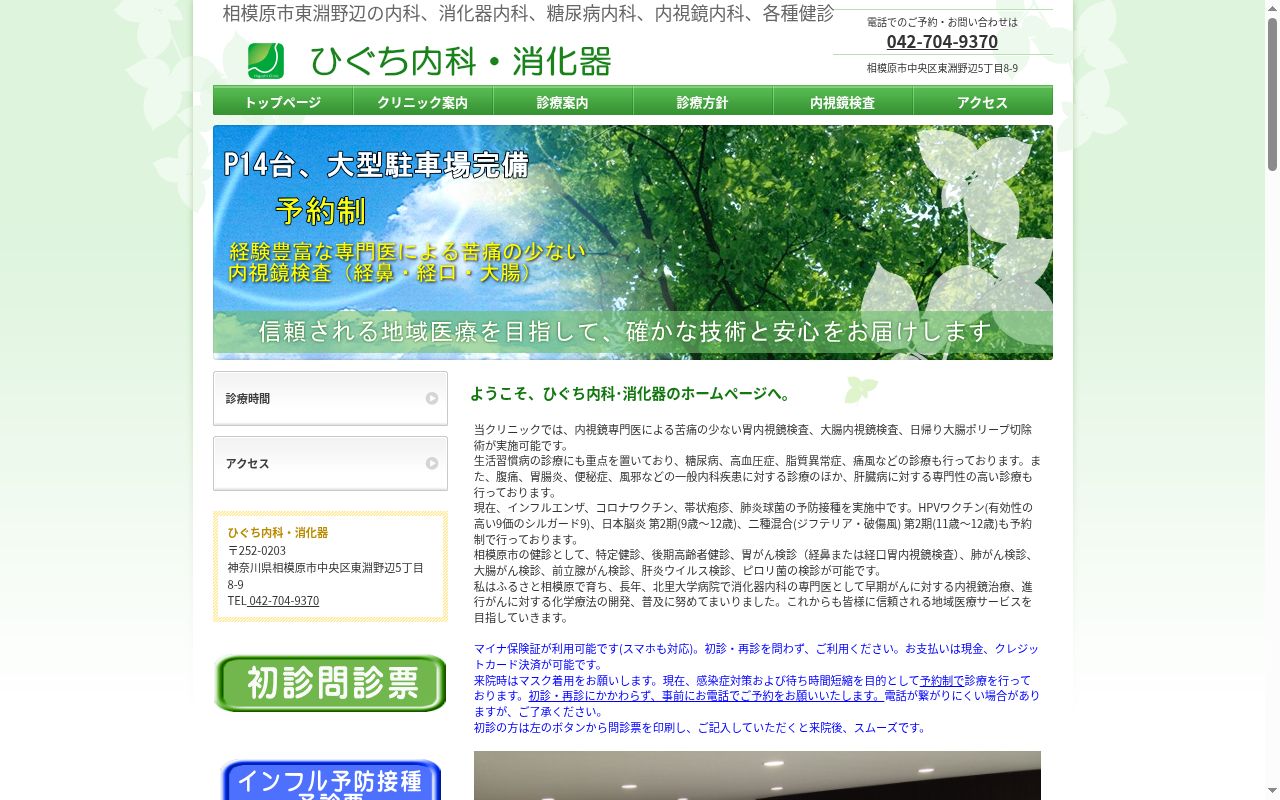
Task: Open the 診療時間 sidebar button
Action: (330, 398)
